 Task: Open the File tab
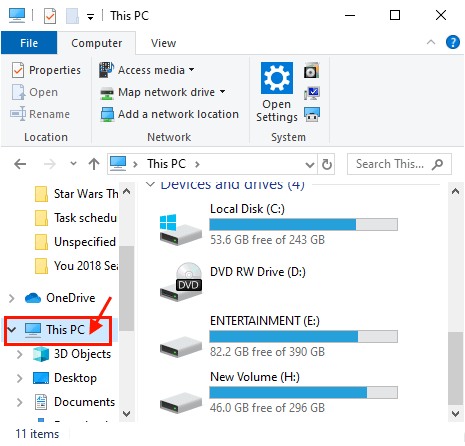click(29, 43)
